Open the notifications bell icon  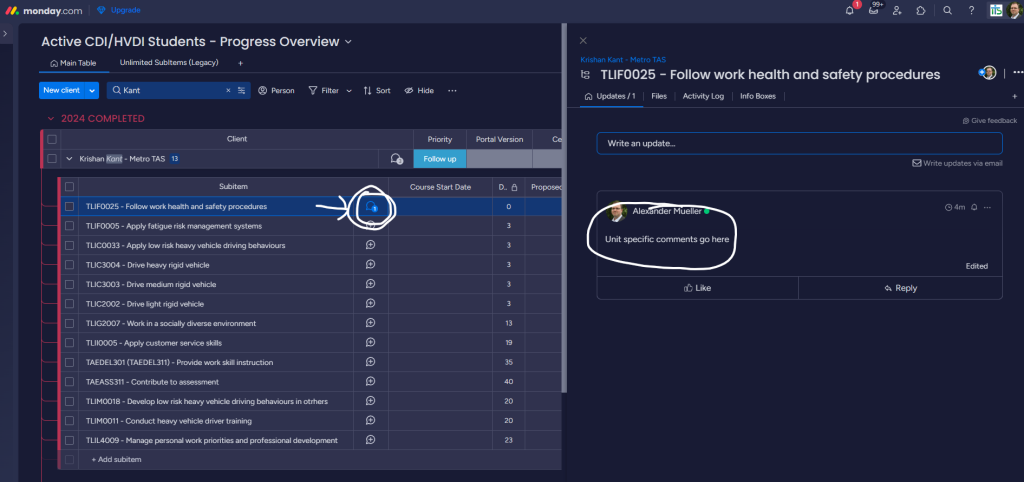tap(849, 10)
